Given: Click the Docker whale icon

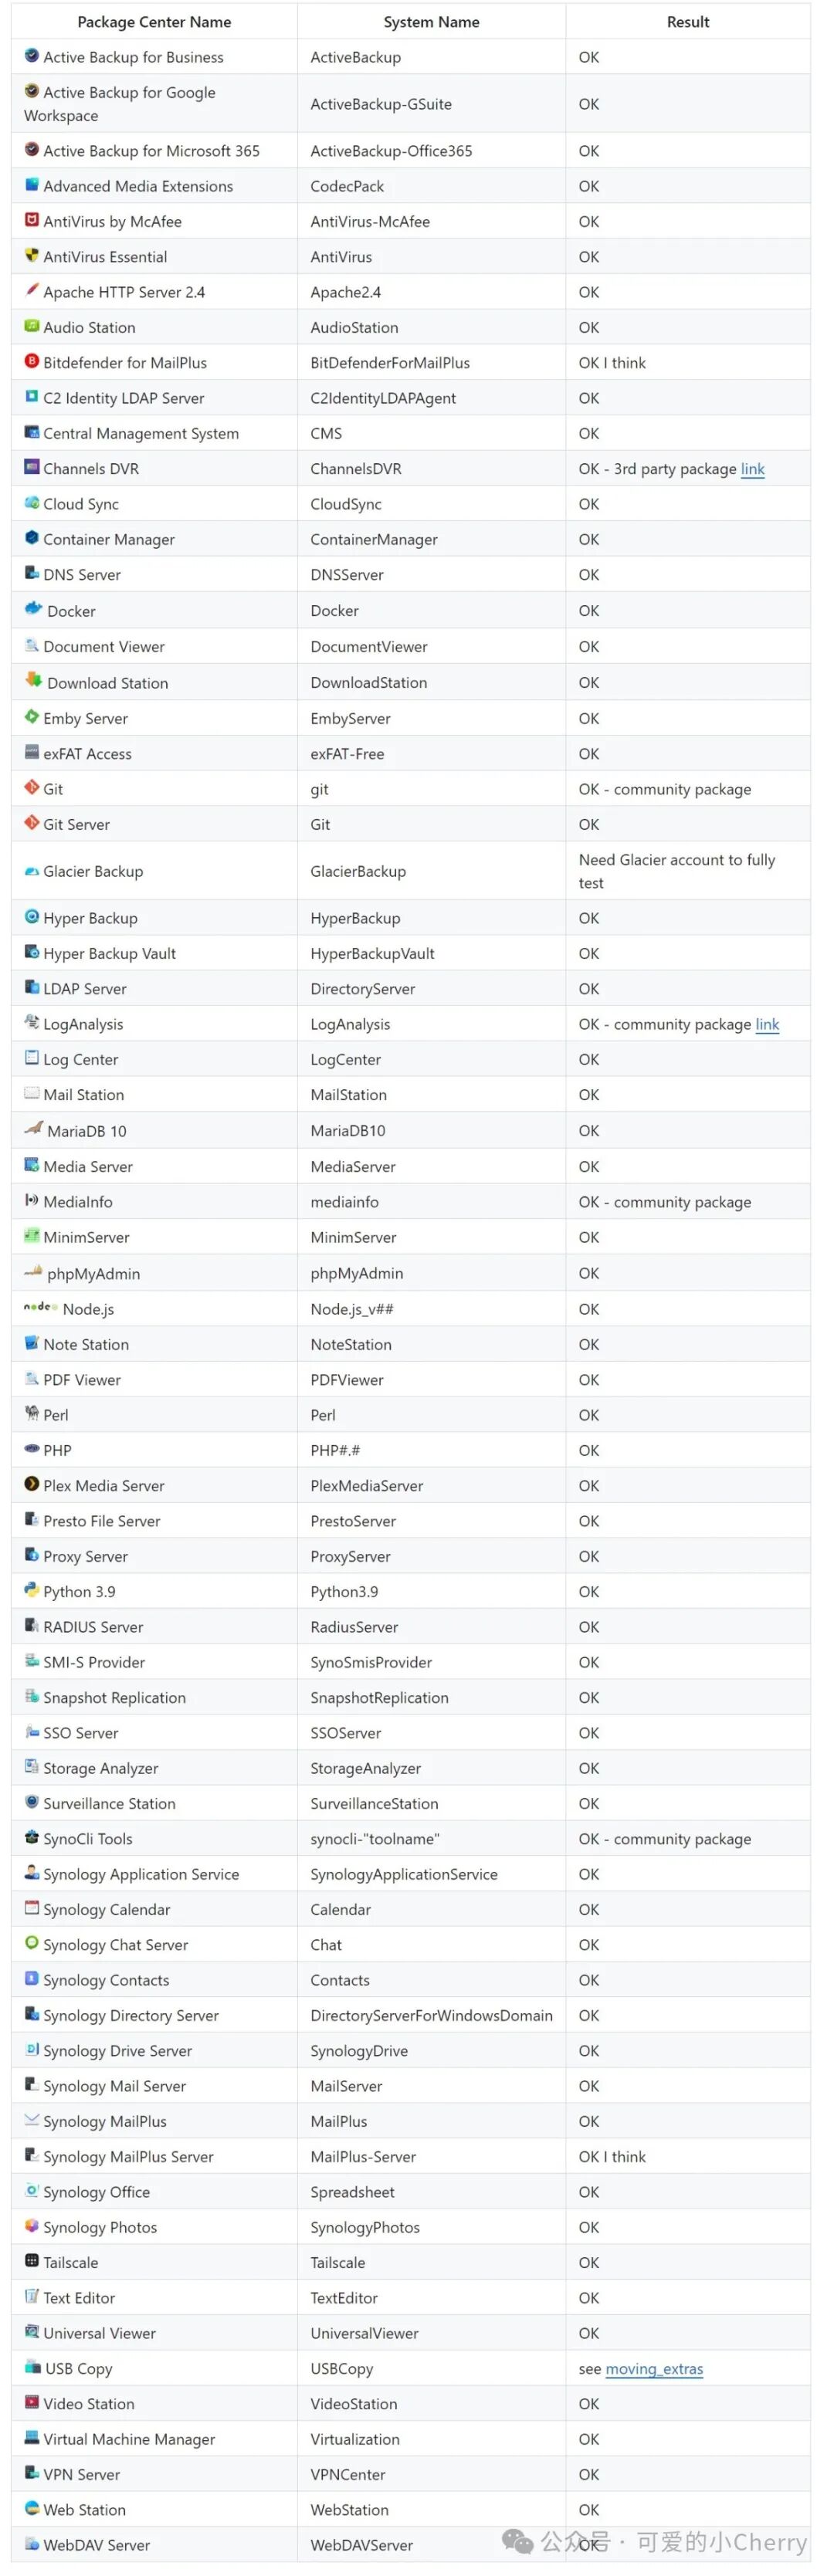Looking at the screenshot, I should [34, 609].
